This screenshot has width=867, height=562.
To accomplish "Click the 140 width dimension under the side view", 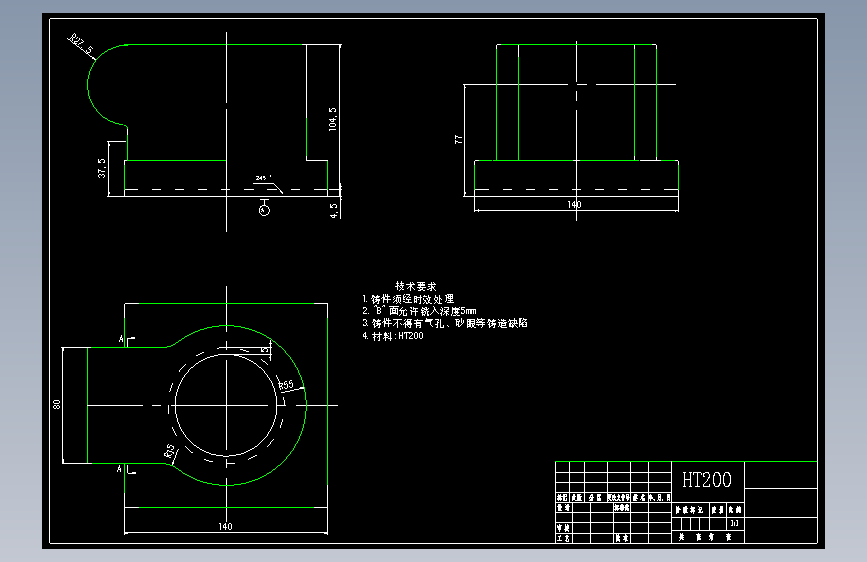I will point(574,205).
